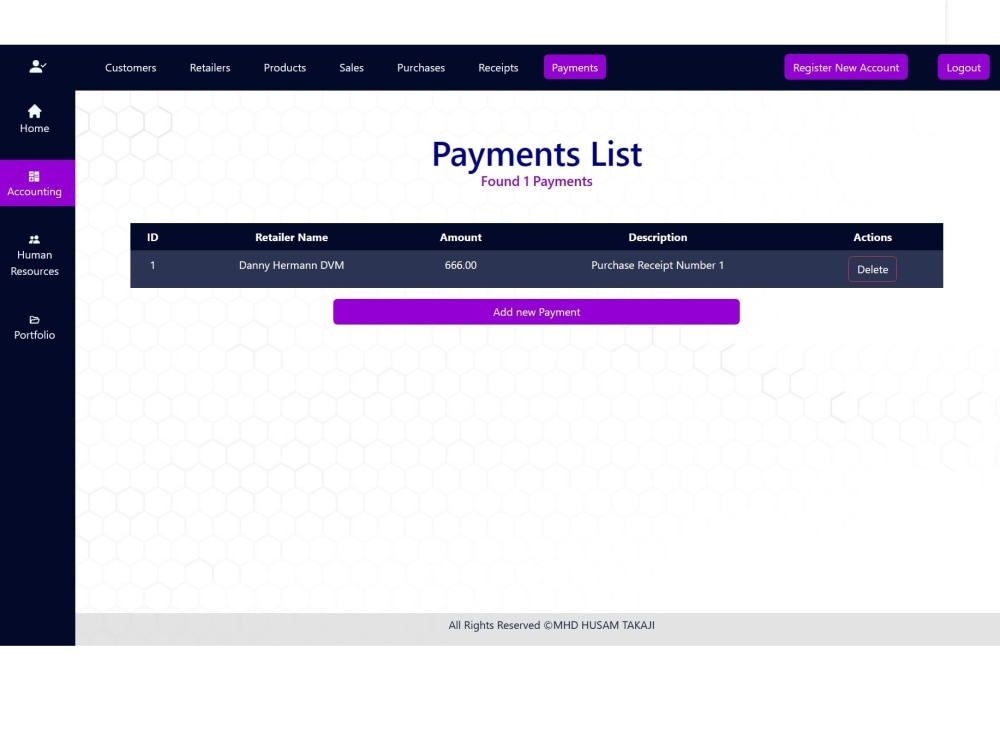Click the people icon above Human Resources

(34, 239)
